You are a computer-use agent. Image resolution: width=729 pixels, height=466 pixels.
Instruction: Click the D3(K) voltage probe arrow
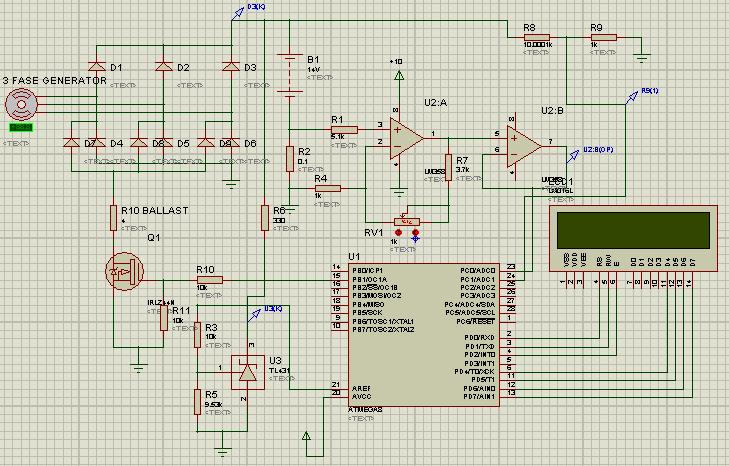tap(238, 13)
